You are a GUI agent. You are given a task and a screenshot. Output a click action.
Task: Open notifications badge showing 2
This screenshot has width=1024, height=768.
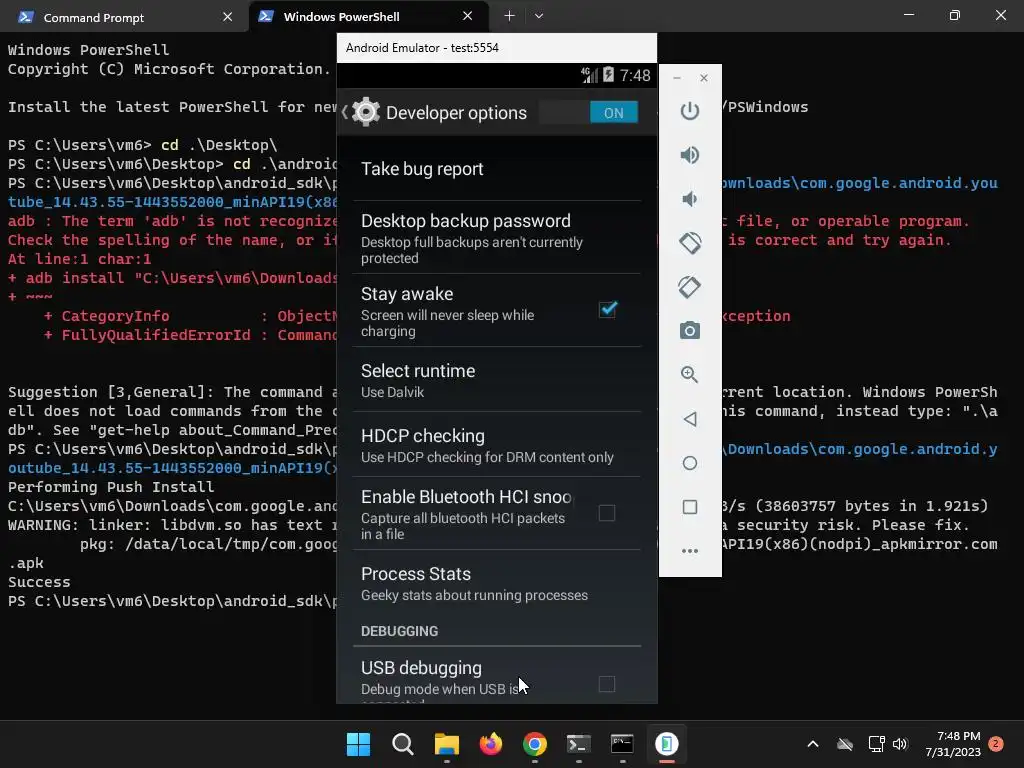pyautogui.click(x=996, y=744)
